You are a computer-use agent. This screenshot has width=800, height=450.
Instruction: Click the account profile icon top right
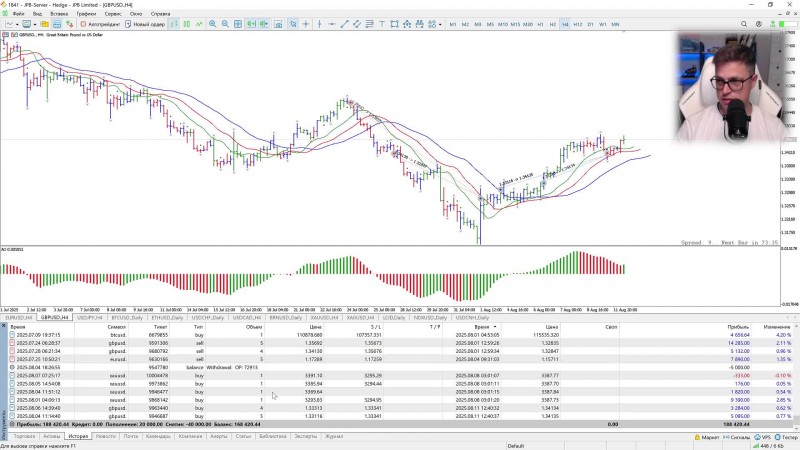[x=759, y=24]
